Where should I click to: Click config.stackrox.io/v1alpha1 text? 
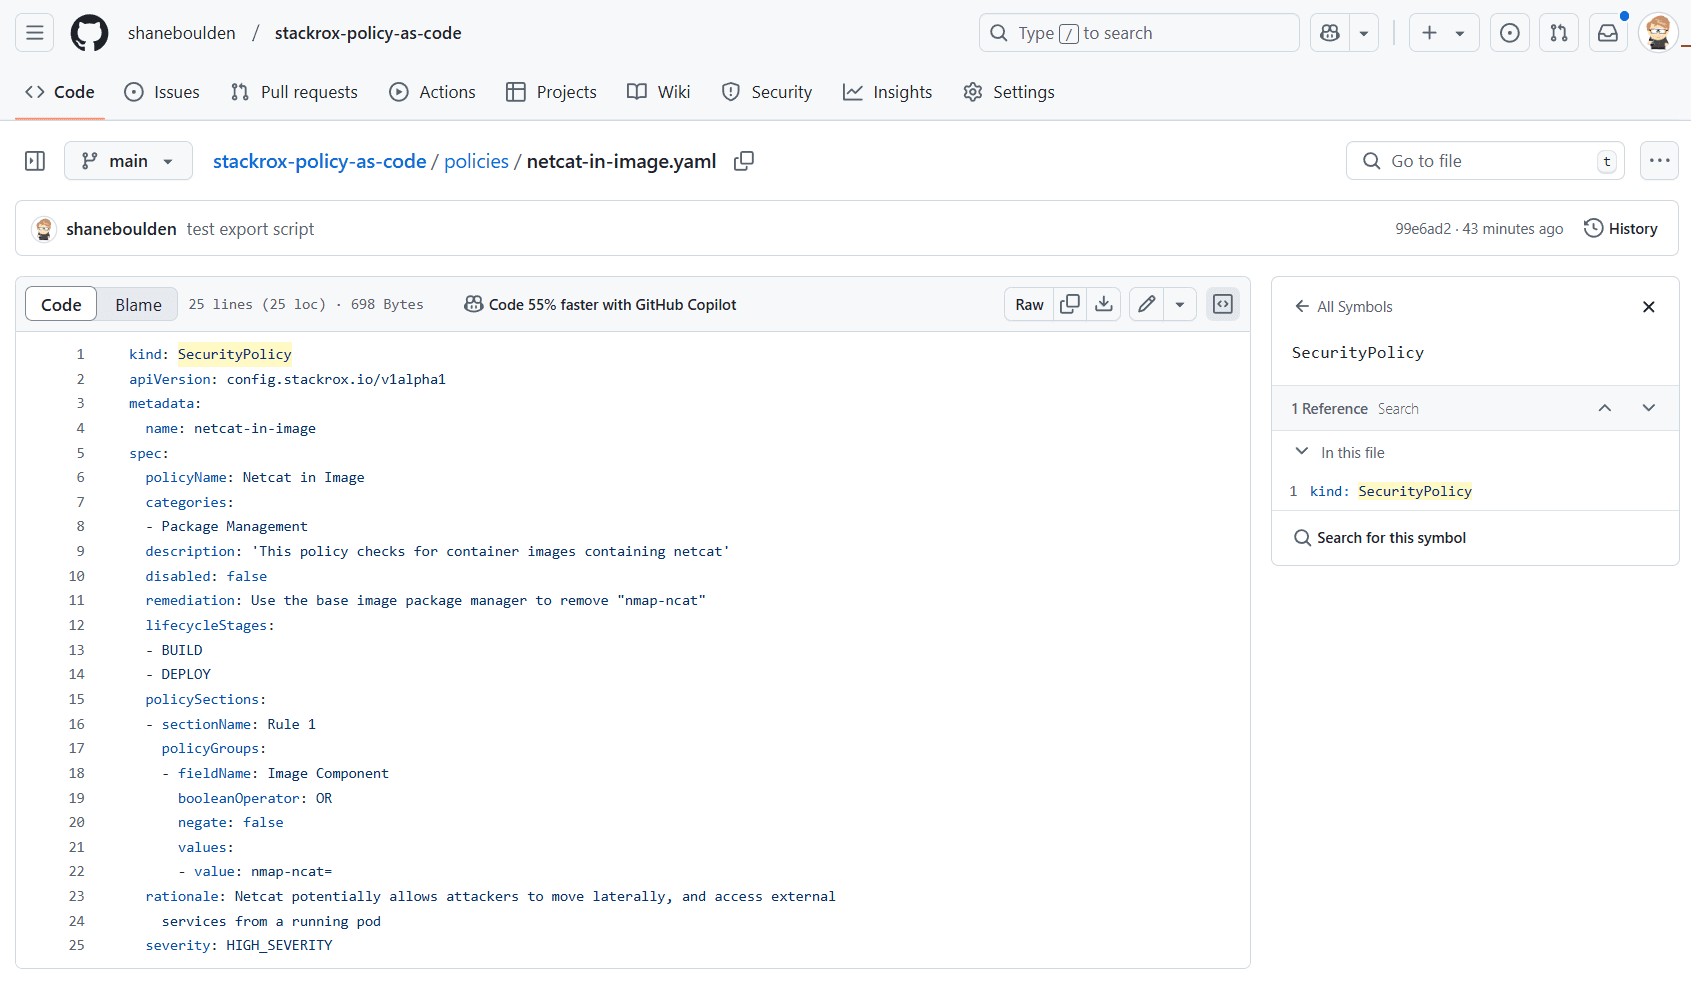[x=336, y=379]
